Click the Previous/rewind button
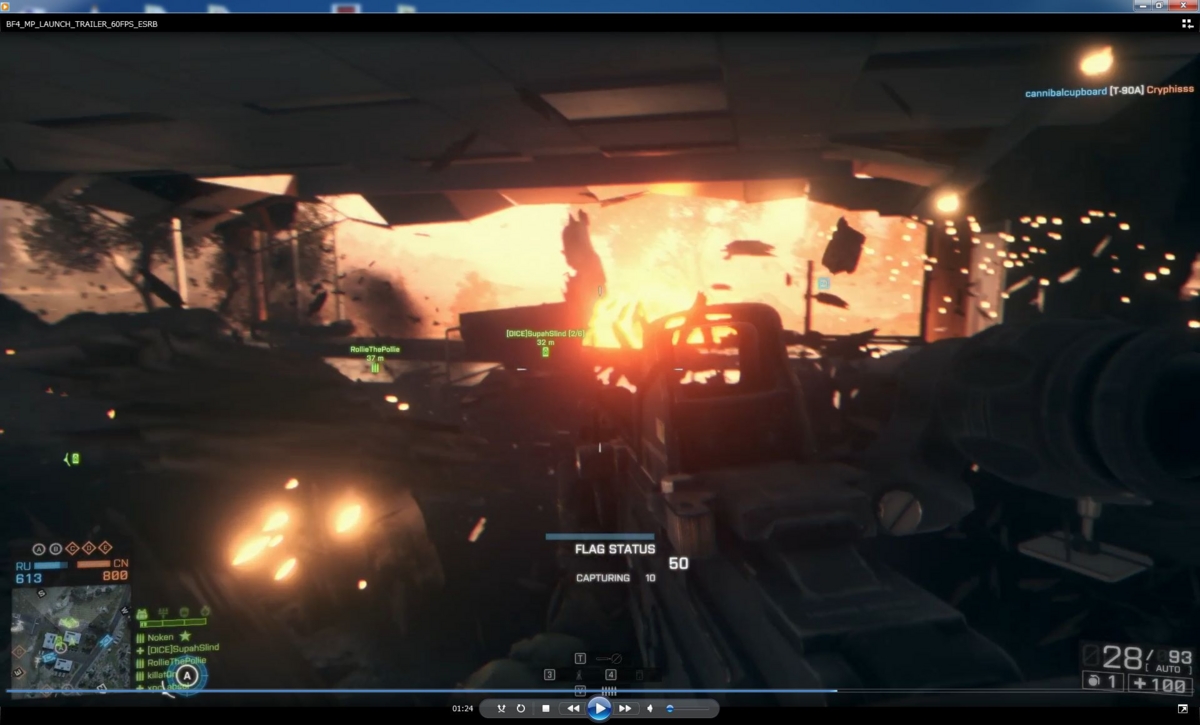Viewport: 1200px width, 725px height. (x=573, y=708)
